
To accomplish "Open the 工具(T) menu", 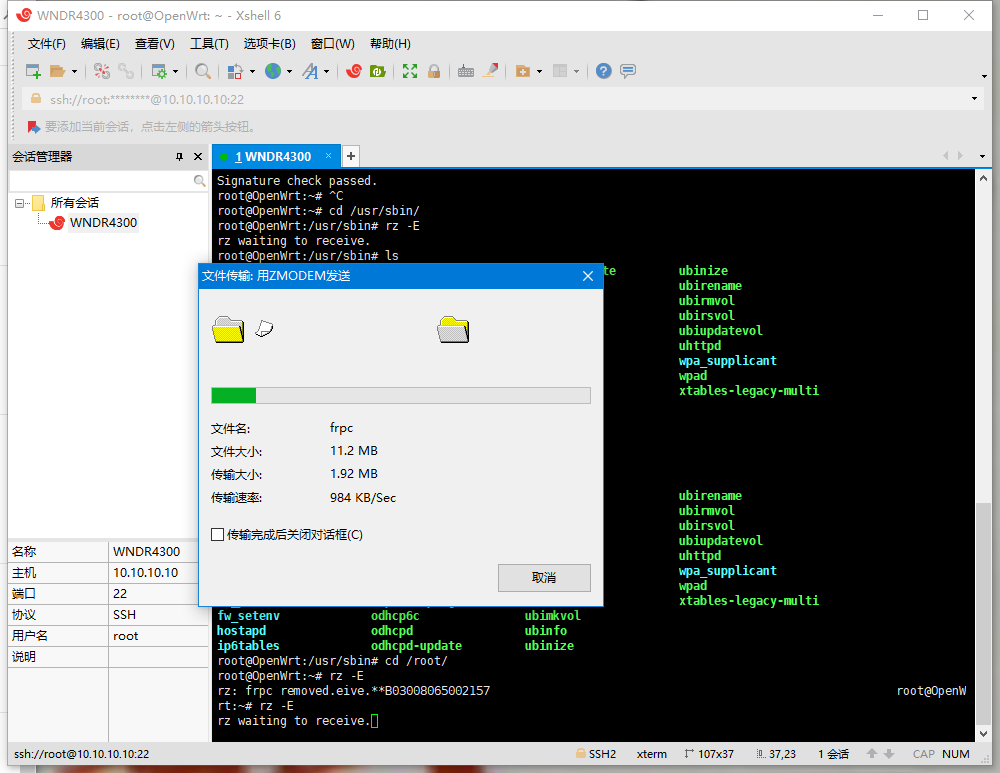I will pos(209,44).
